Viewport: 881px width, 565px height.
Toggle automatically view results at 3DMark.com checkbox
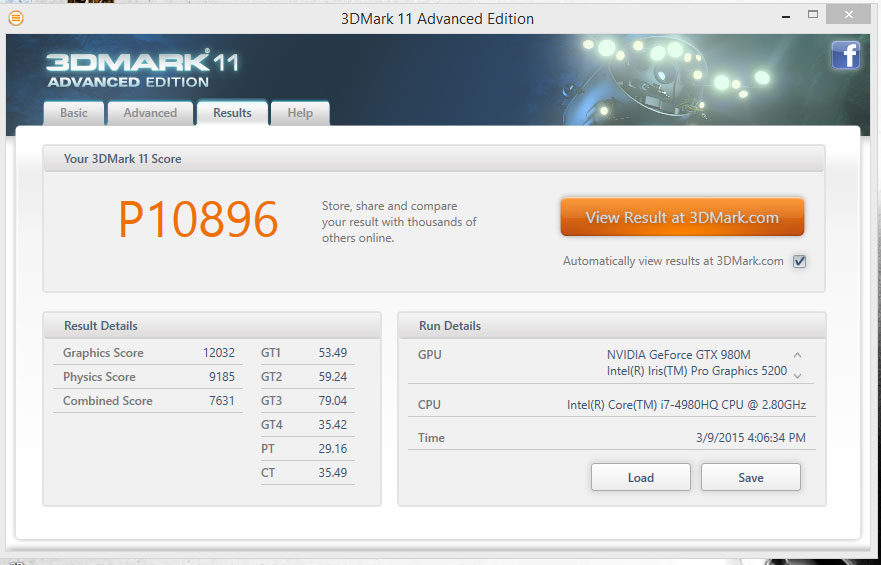(800, 261)
